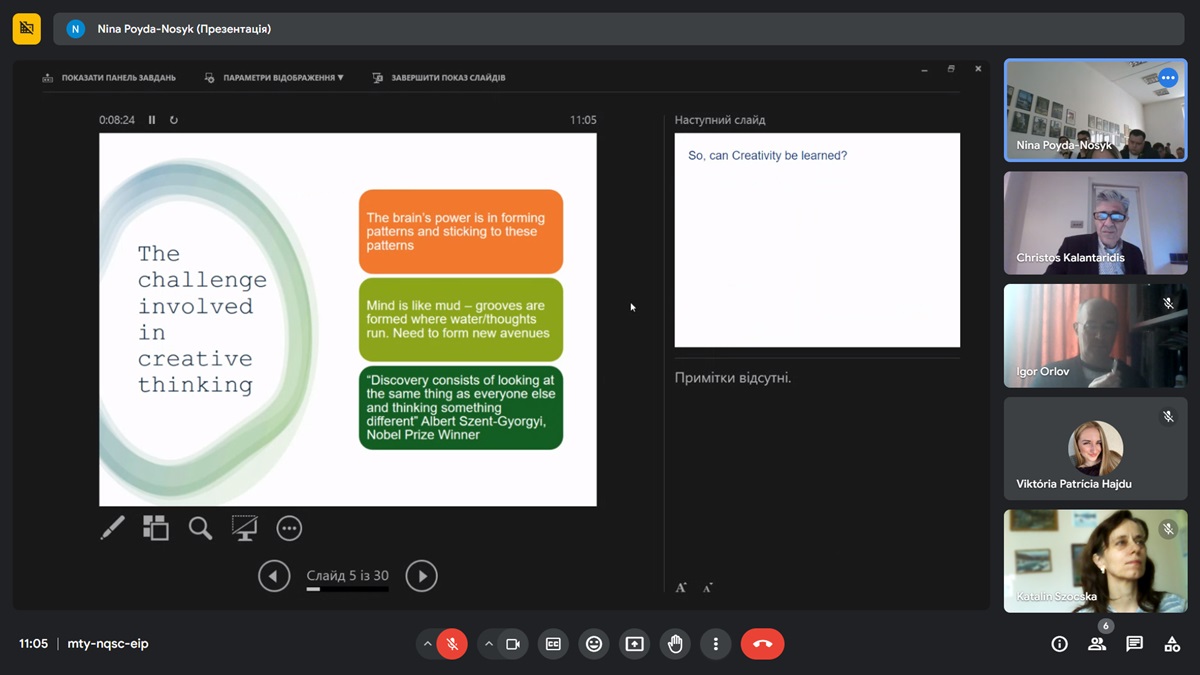The image size is (1200, 675).
Task: Open the see all slides grid icon
Action: (x=156, y=528)
